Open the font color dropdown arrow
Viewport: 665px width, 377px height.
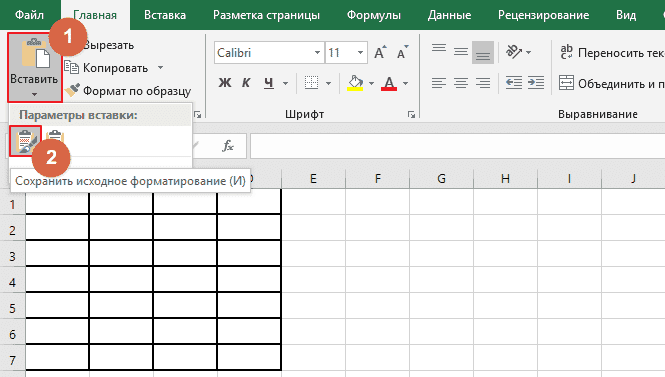click(x=405, y=83)
